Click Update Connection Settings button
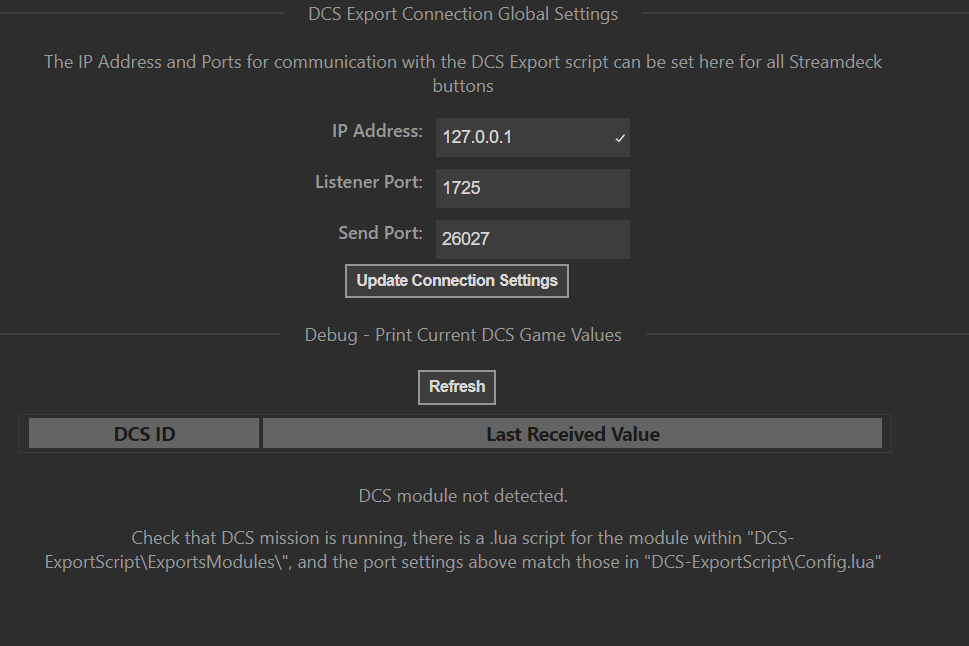Viewport: 969px width, 646px height. pyautogui.click(x=457, y=281)
